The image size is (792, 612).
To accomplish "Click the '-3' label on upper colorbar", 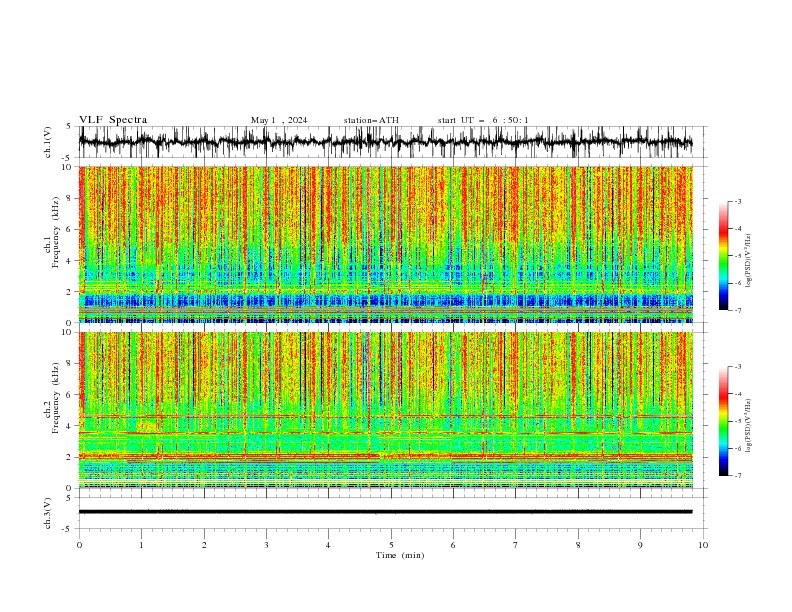I will click(x=737, y=201).
